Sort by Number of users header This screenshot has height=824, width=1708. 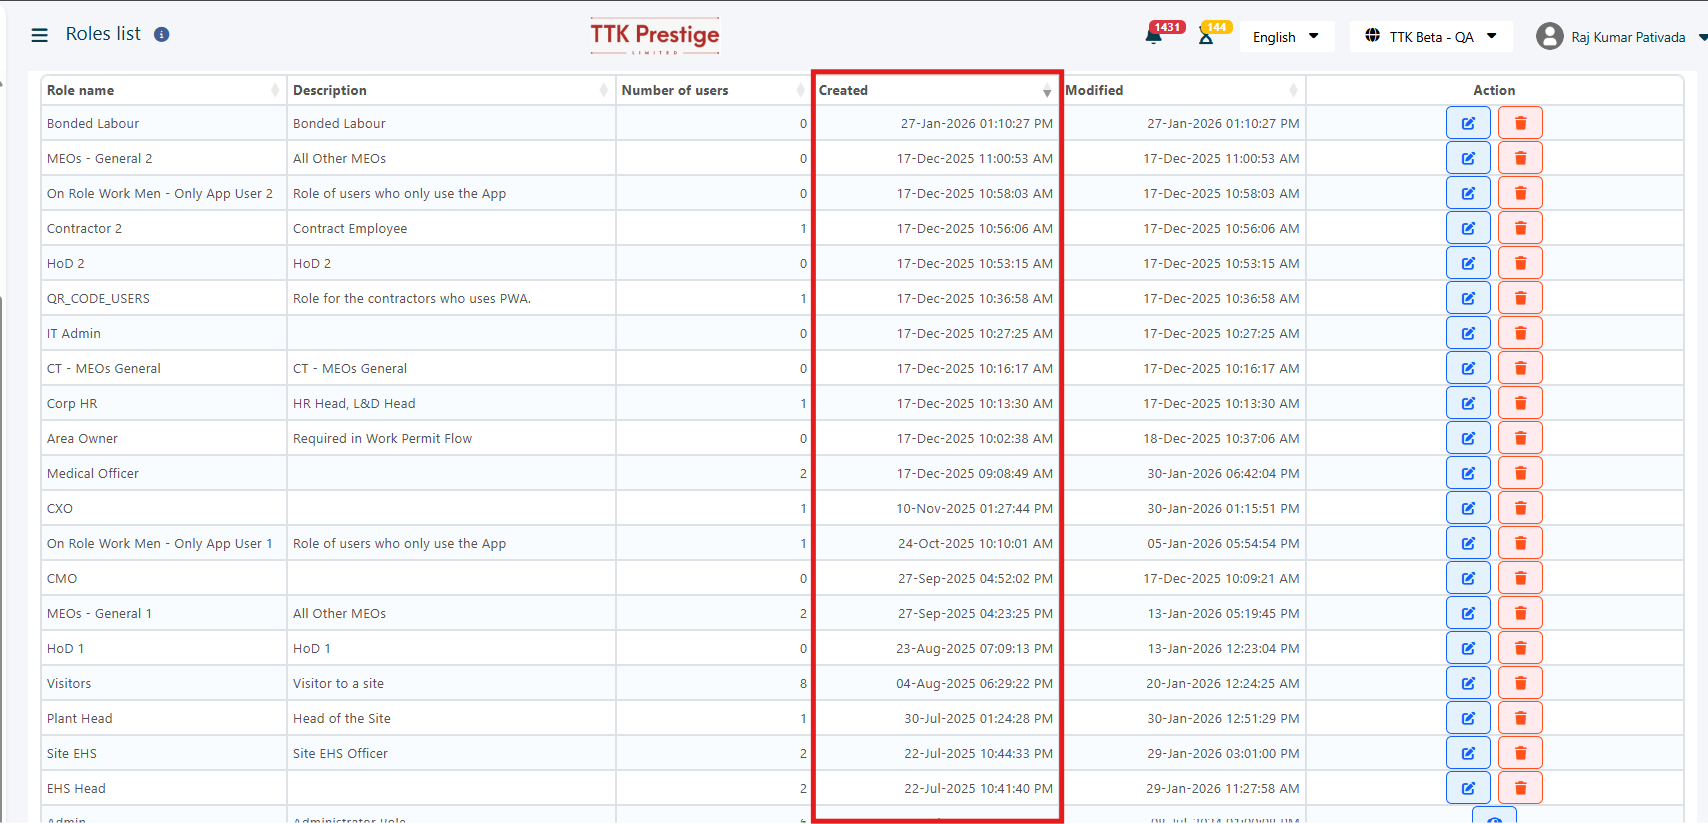[x=712, y=90]
